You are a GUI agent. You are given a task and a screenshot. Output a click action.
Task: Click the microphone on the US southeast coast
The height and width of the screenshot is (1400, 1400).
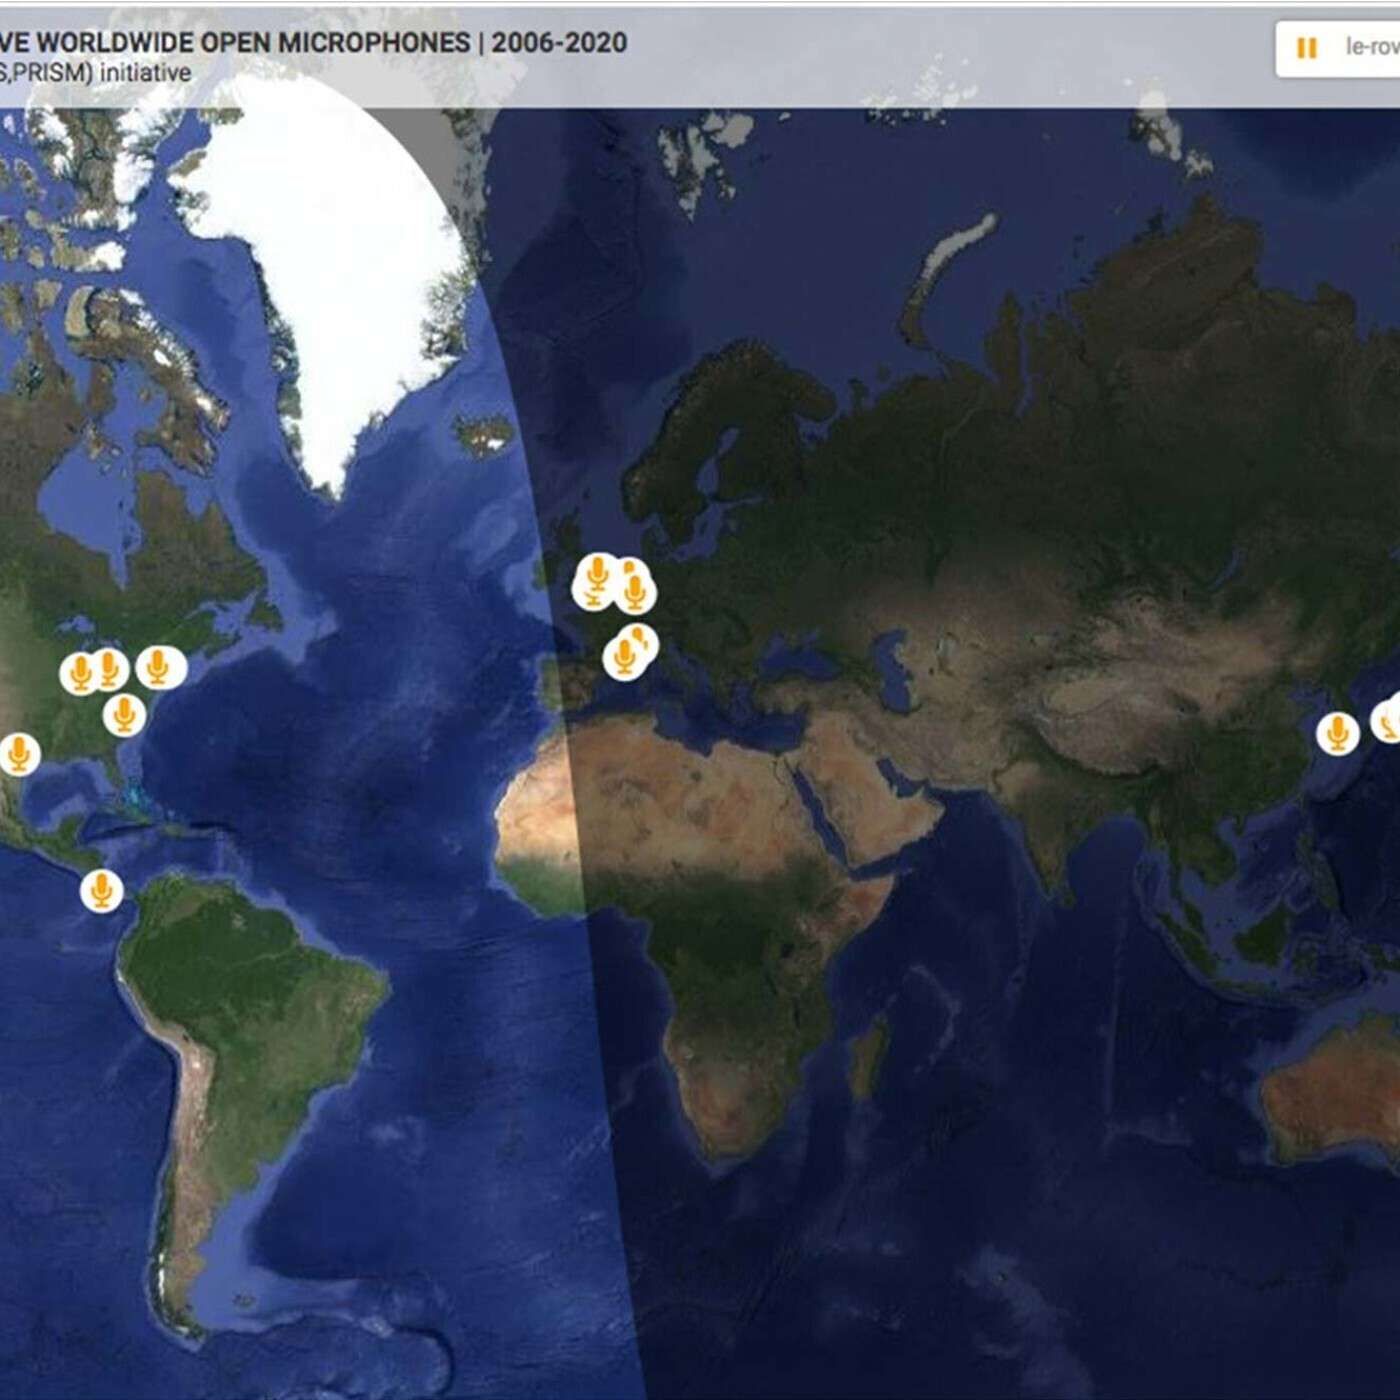point(124,715)
